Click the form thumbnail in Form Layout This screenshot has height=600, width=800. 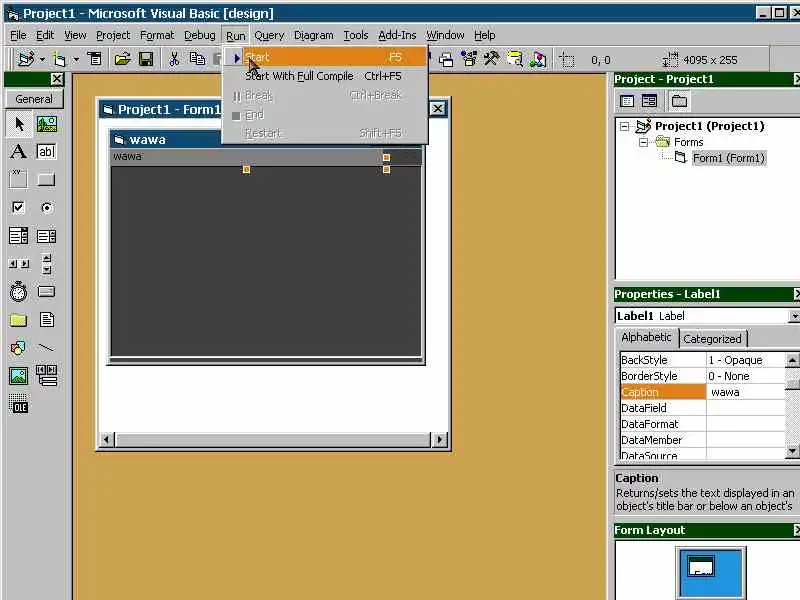pos(701,566)
